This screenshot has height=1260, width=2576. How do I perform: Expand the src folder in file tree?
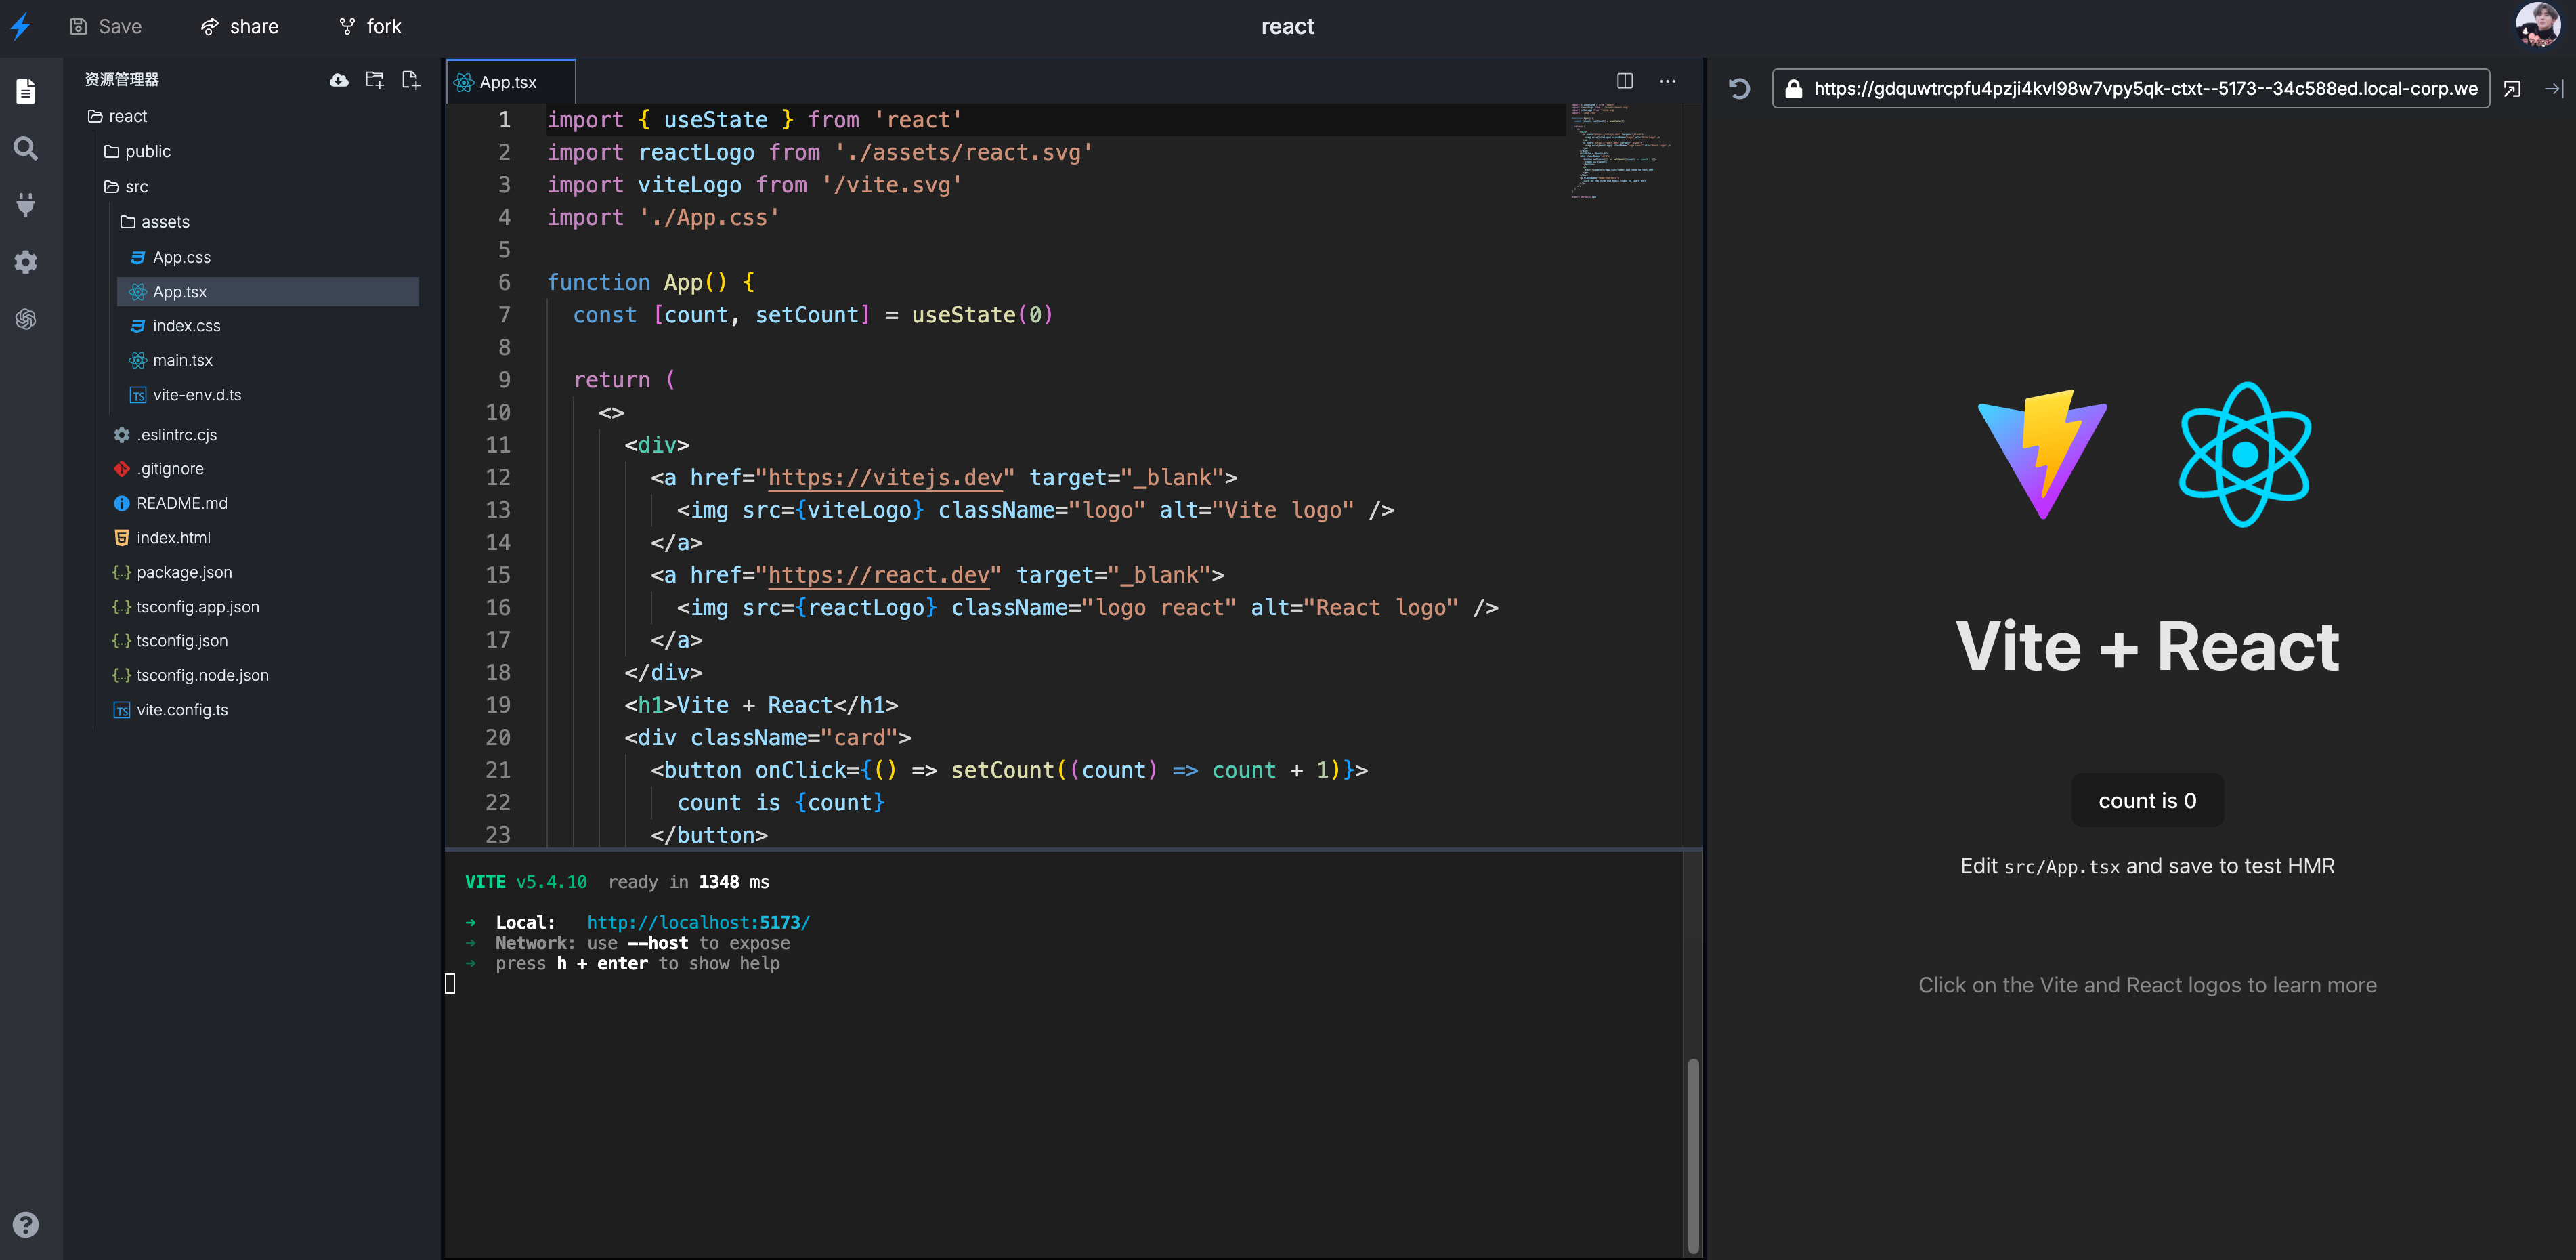pyautogui.click(x=135, y=186)
